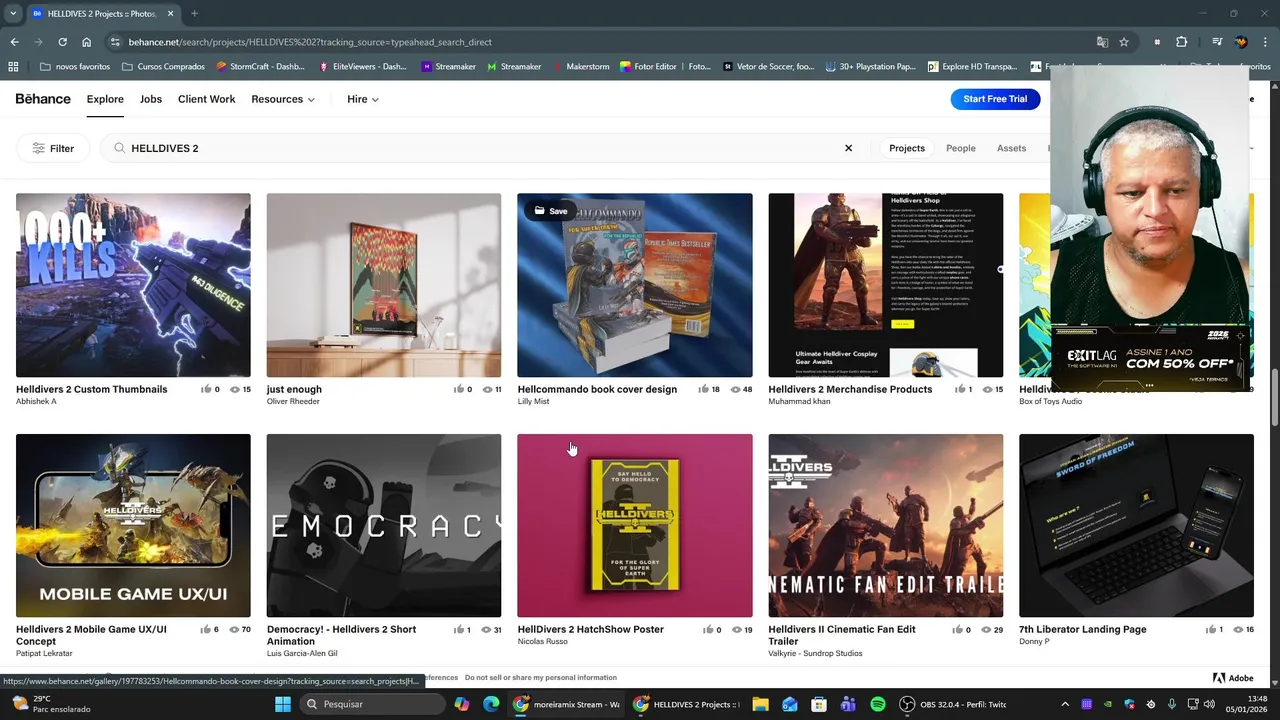Go back with the browser back arrow
The height and width of the screenshot is (720, 1280).
[x=14, y=42]
